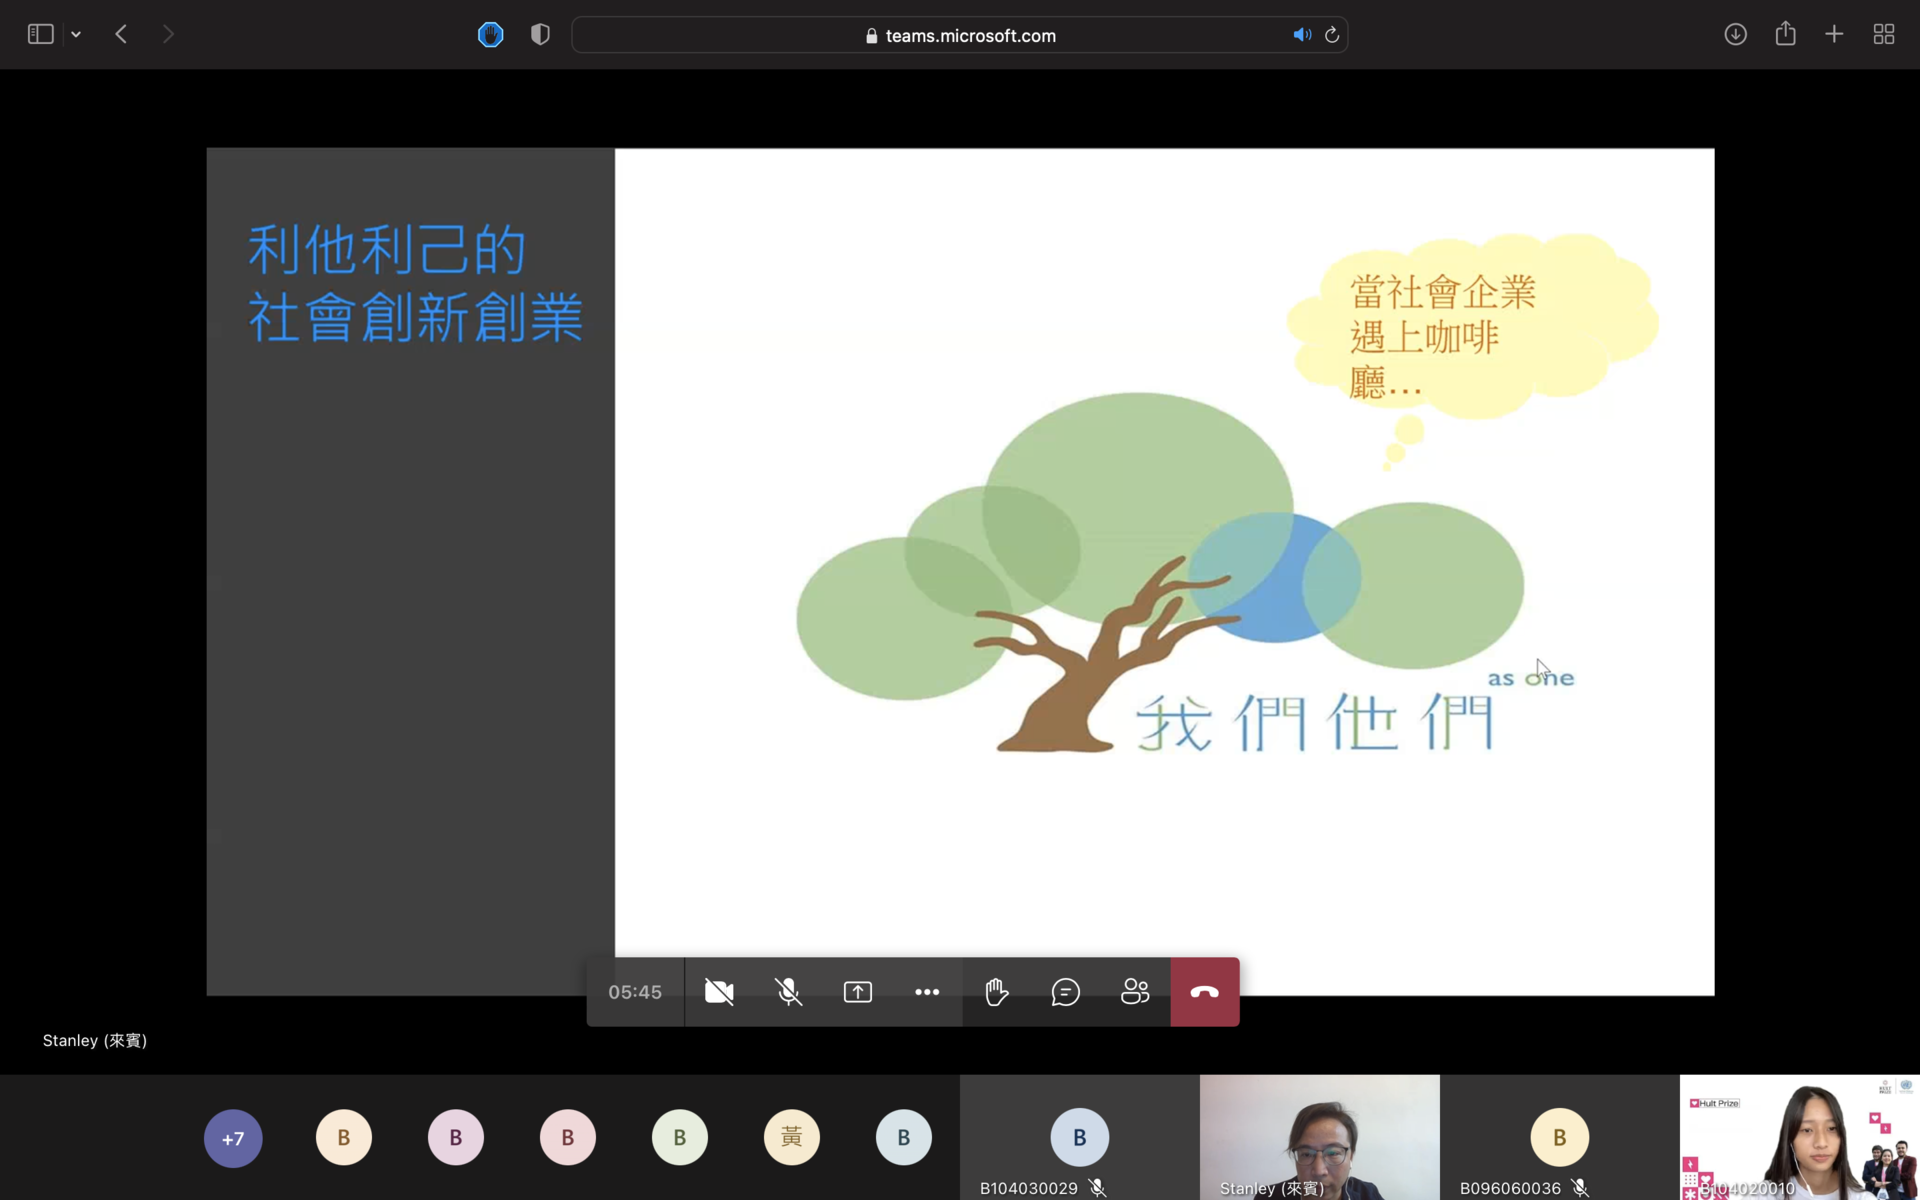Click the 我們他們 logo text
The image size is (1920, 1200).
[x=1316, y=722]
